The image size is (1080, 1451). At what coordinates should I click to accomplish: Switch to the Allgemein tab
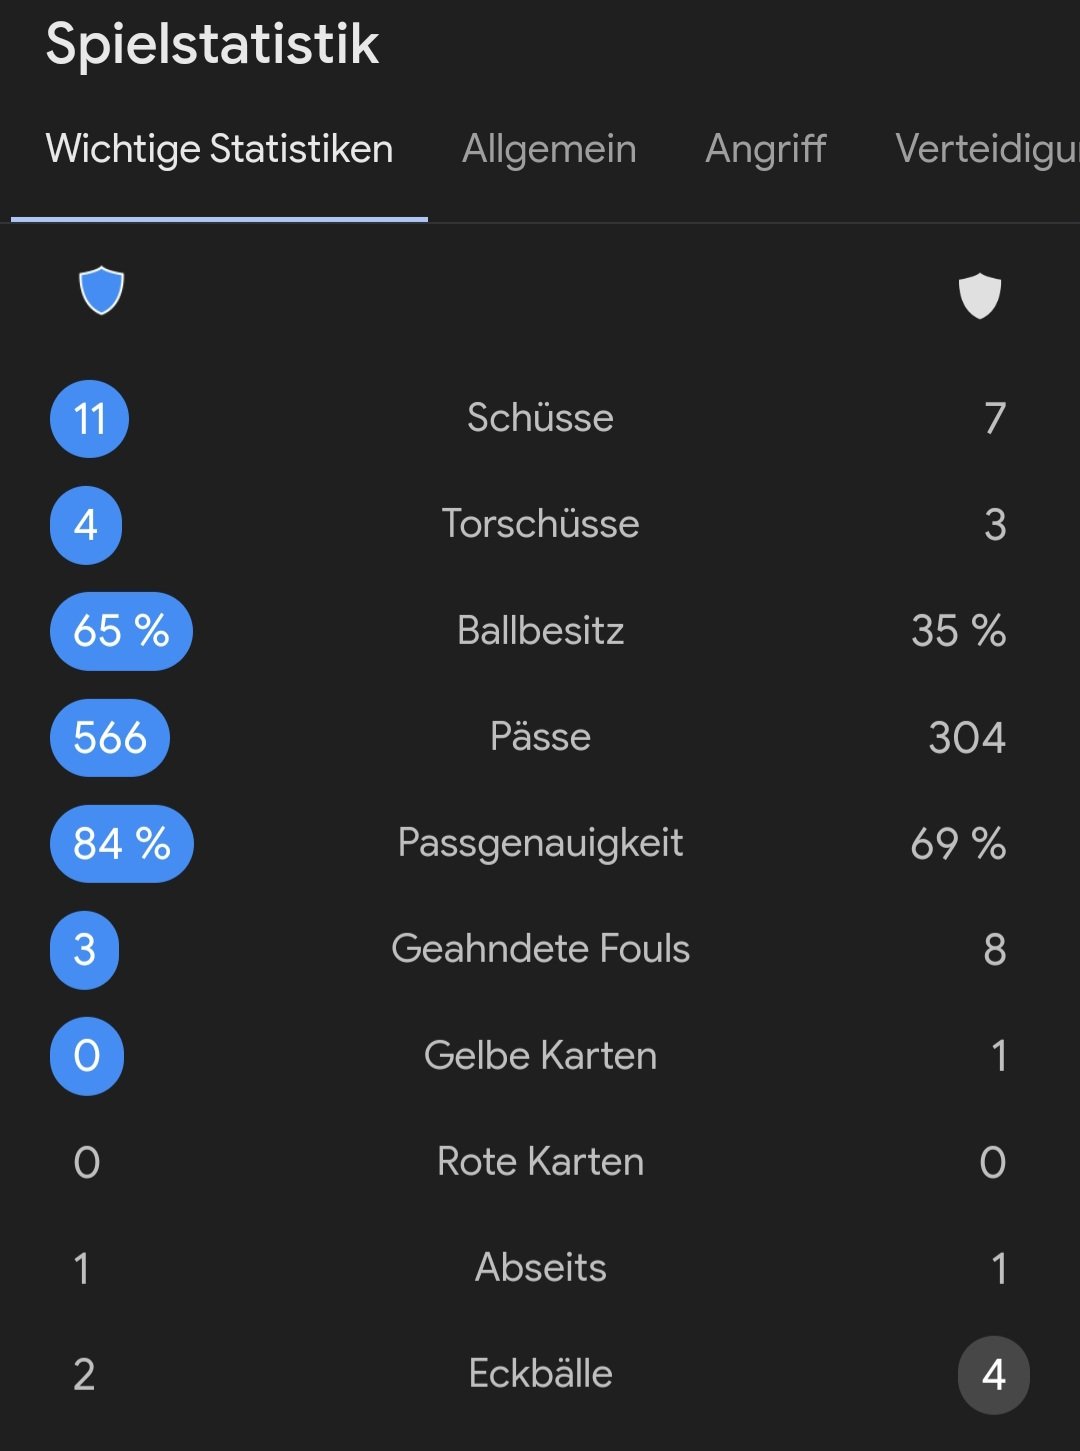click(x=549, y=149)
